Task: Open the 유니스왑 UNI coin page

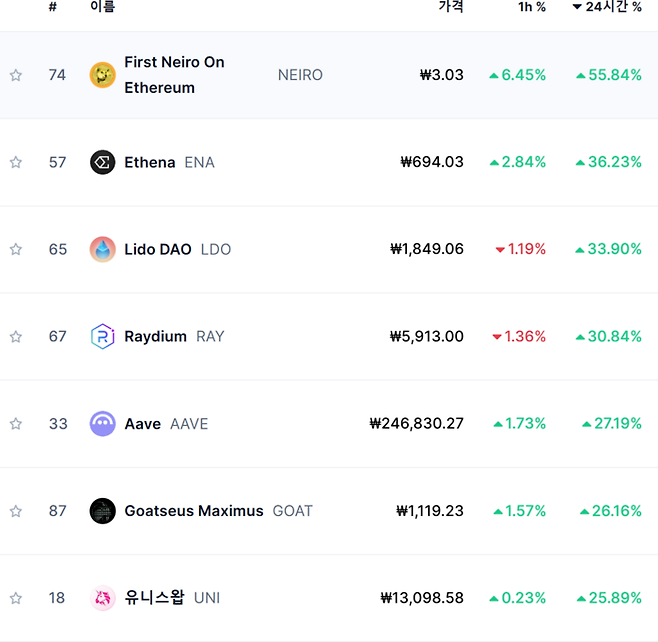Action: click(154, 598)
